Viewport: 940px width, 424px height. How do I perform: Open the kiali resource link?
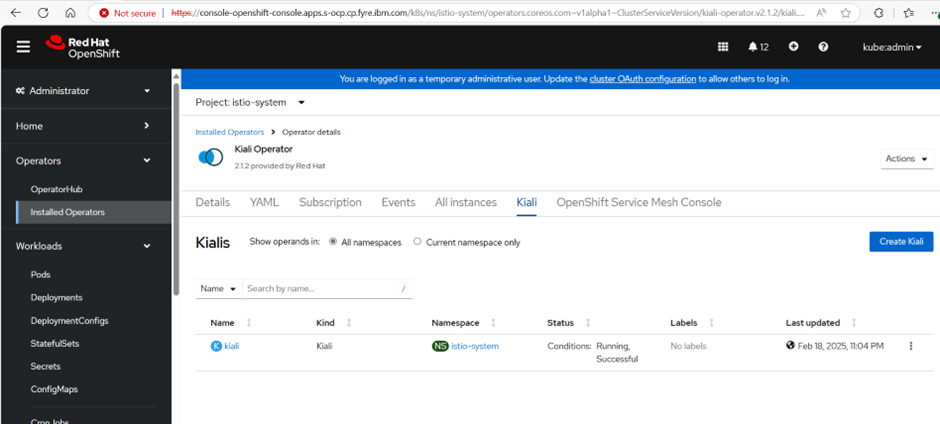coord(231,346)
